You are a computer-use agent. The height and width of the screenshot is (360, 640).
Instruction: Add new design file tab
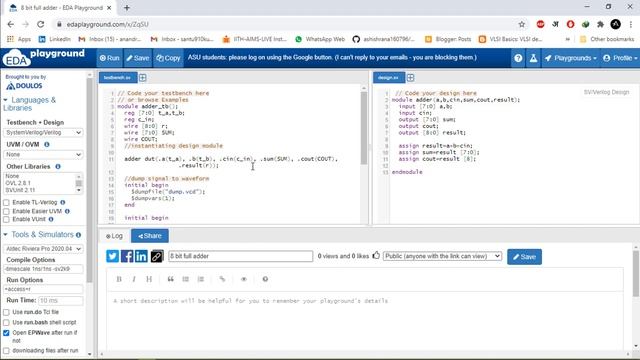pyautogui.click(x=410, y=78)
